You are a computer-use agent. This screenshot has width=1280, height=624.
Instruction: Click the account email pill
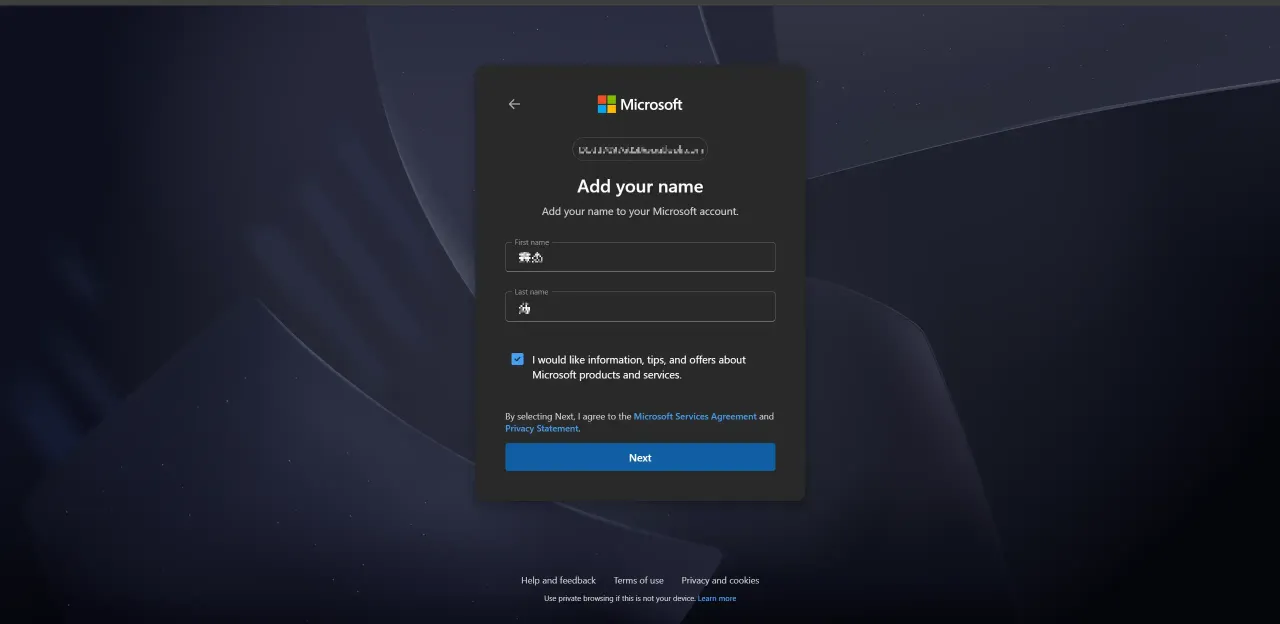[x=640, y=149]
